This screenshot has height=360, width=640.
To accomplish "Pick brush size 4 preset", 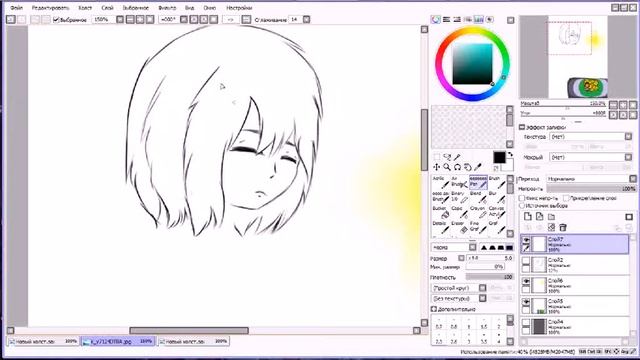I will tap(499, 339).
